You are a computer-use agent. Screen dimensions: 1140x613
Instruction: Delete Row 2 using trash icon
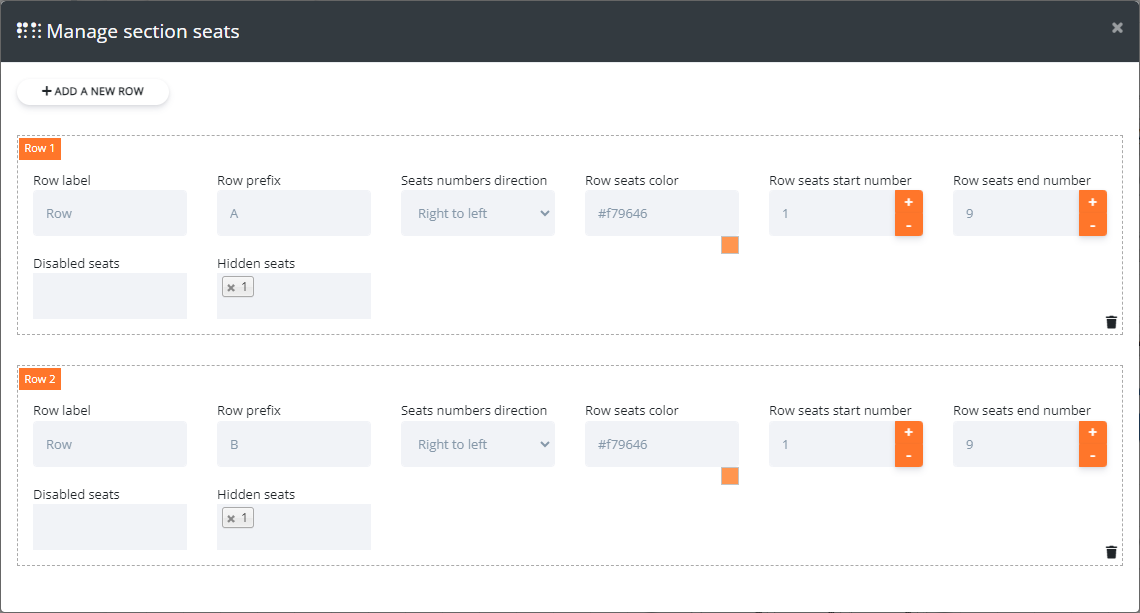pyautogui.click(x=1111, y=552)
